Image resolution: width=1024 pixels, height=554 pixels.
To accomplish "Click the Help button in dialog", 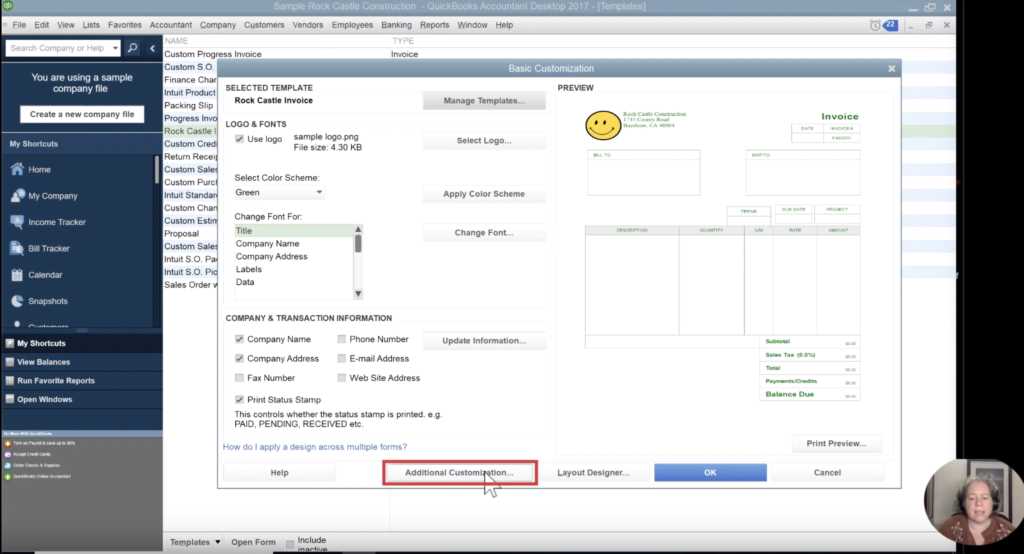I will pyautogui.click(x=280, y=472).
